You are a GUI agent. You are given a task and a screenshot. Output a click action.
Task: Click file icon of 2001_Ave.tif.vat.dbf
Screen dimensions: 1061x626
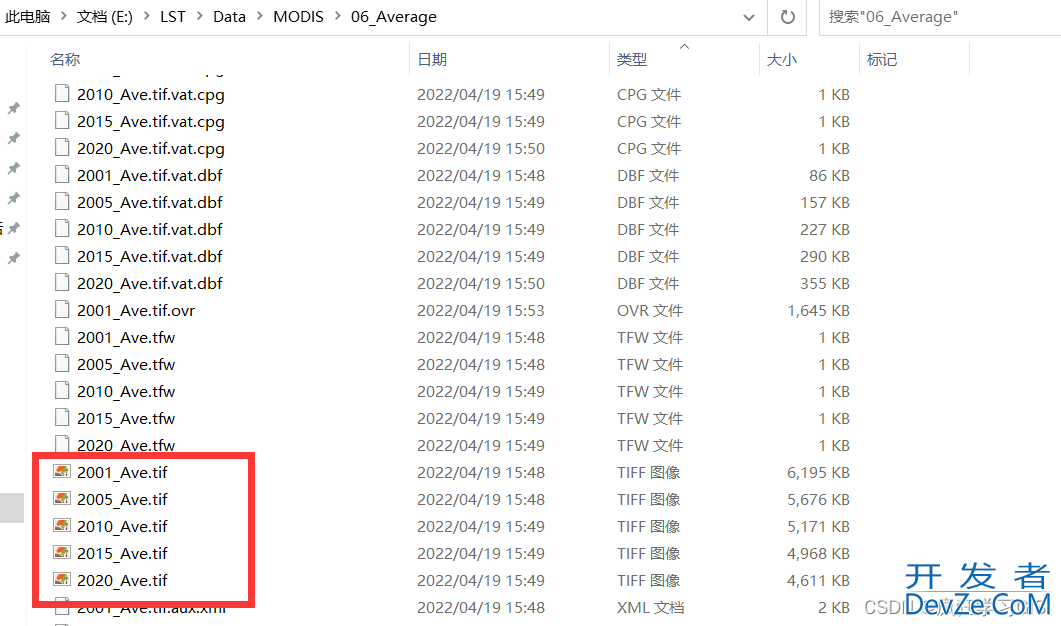[x=62, y=175]
